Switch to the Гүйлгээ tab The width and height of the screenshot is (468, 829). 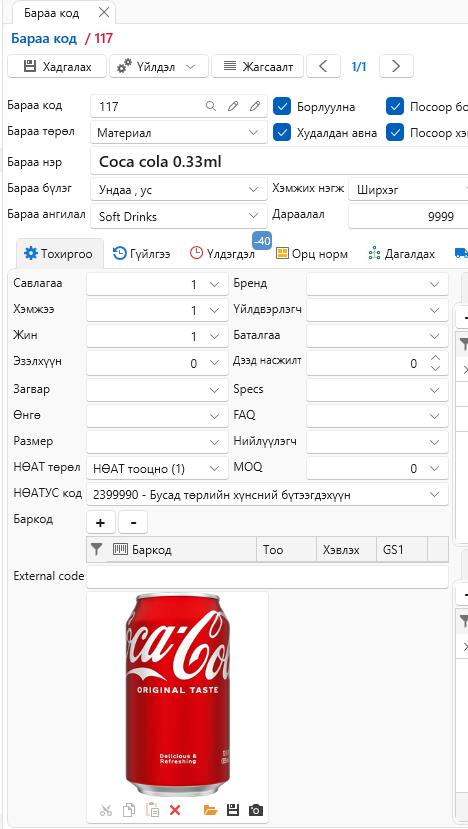[142, 254]
